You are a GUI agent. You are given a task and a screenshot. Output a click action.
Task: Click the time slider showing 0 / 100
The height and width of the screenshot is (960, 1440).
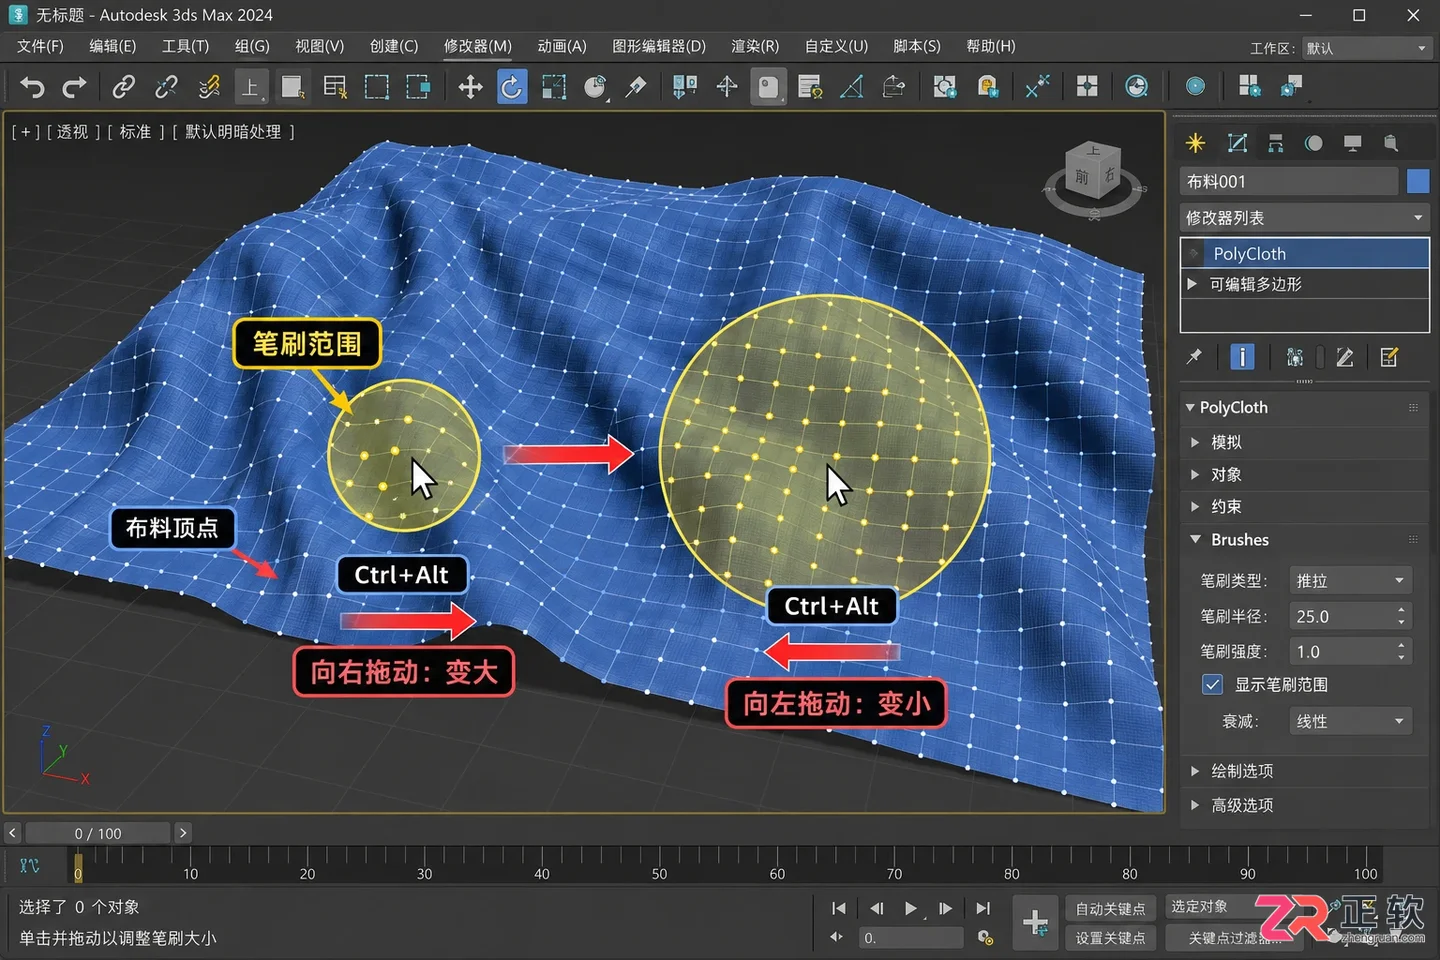[98, 833]
